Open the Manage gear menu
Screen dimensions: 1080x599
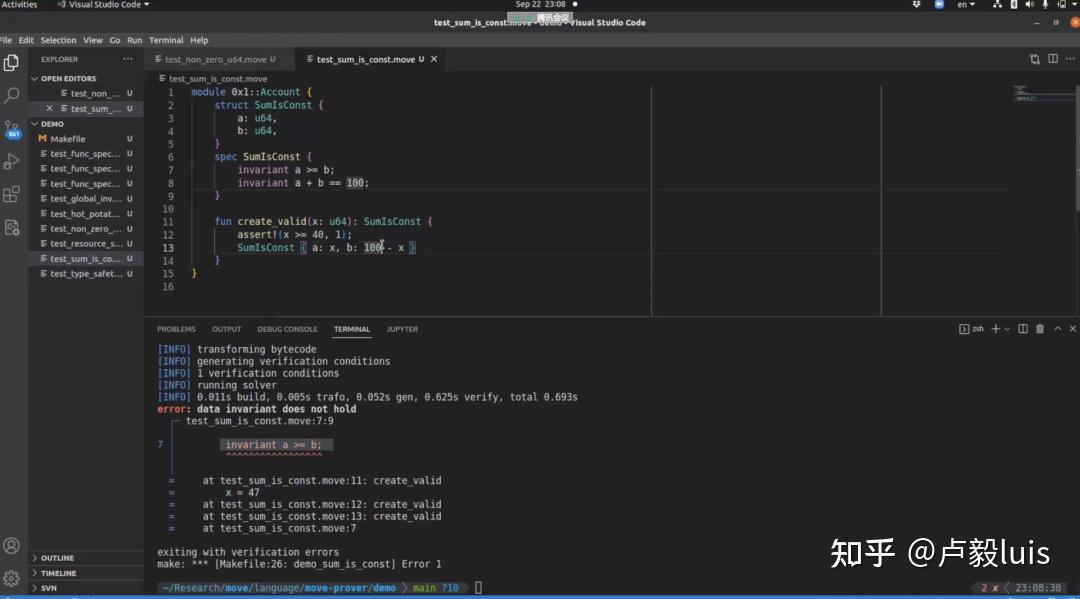(12, 578)
